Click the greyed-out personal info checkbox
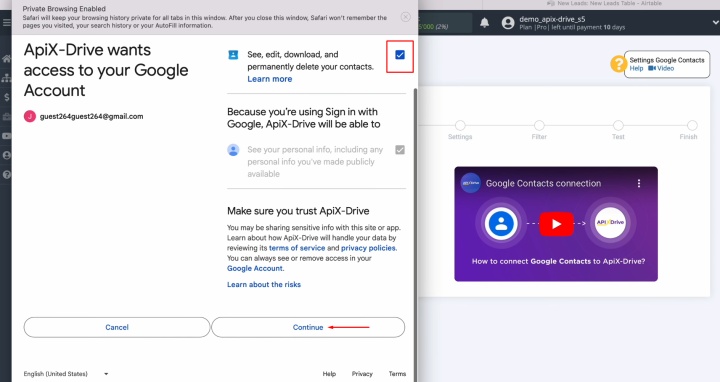Viewport: 720px width, 382px height. [x=400, y=150]
